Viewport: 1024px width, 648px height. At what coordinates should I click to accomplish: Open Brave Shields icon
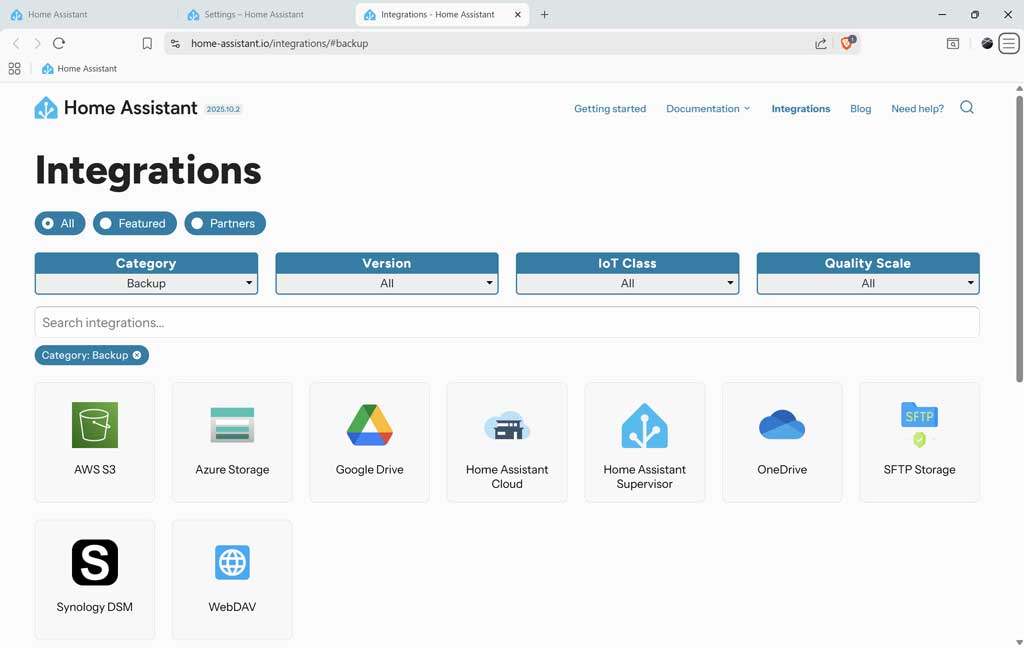coord(847,42)
